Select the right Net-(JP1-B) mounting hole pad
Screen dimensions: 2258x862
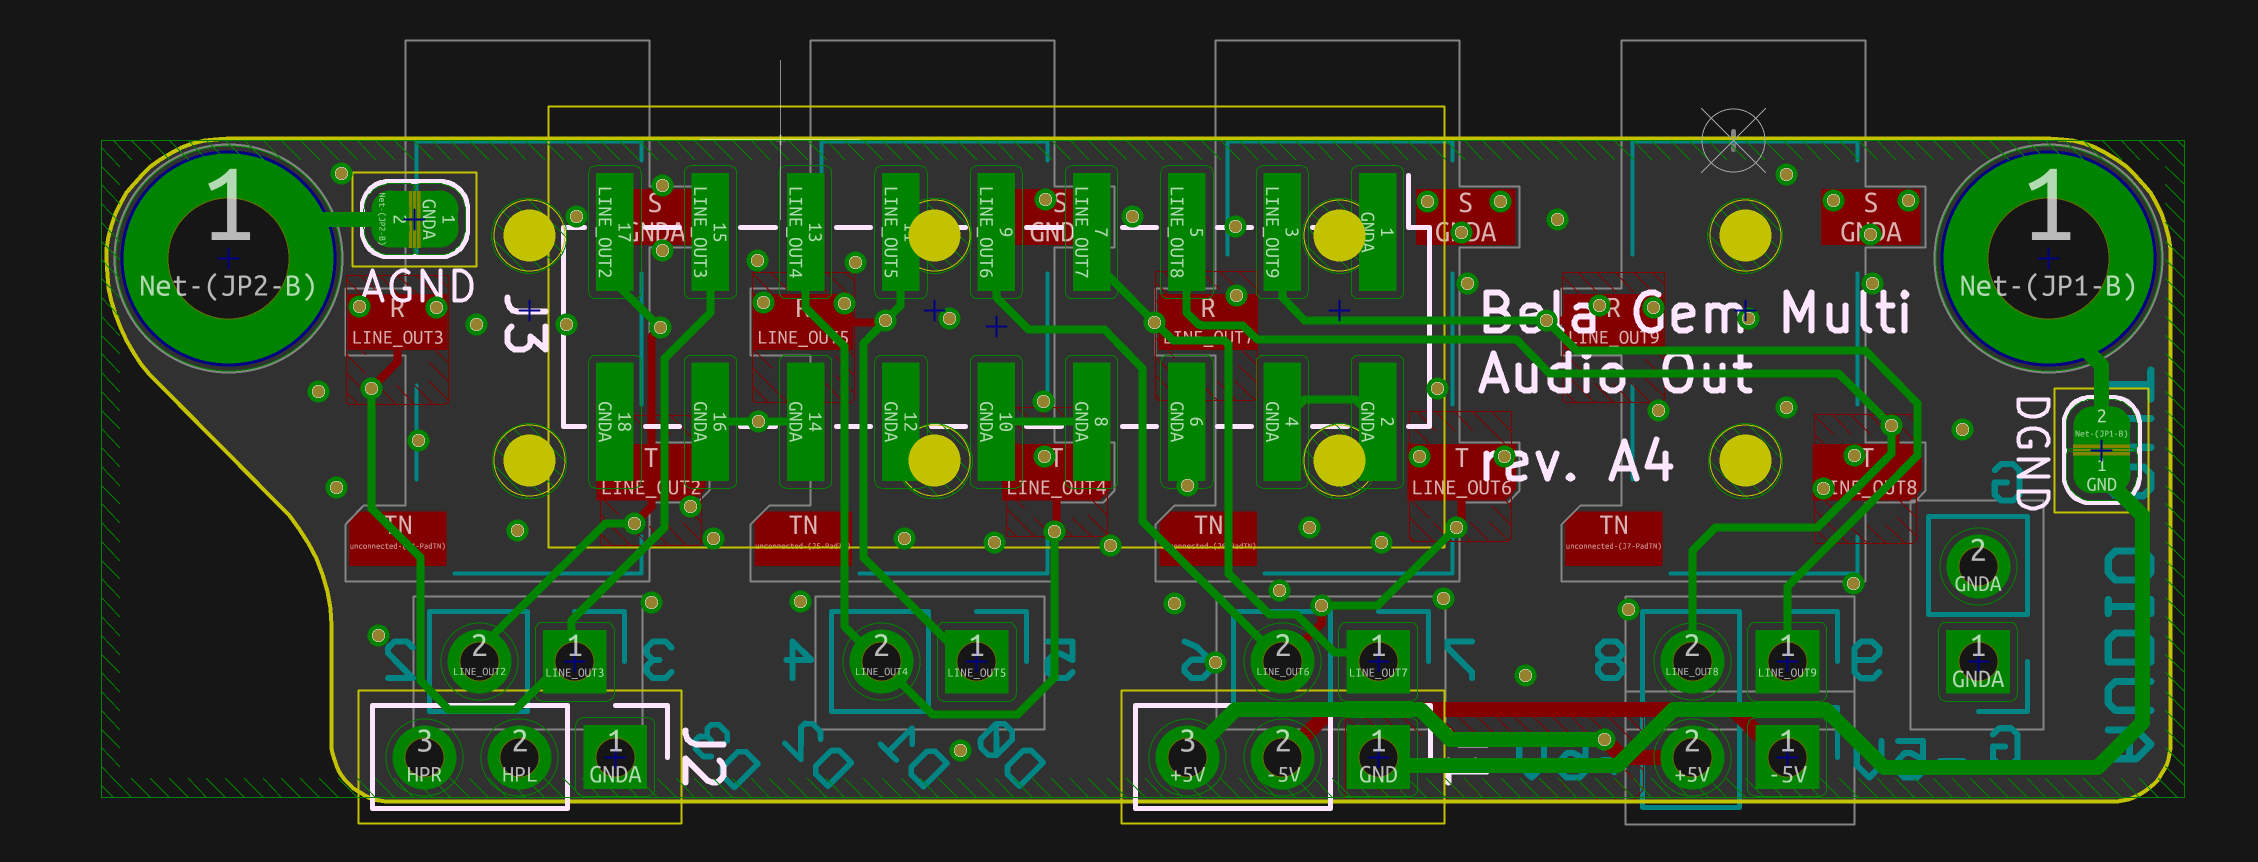[x=2048, y=257]
